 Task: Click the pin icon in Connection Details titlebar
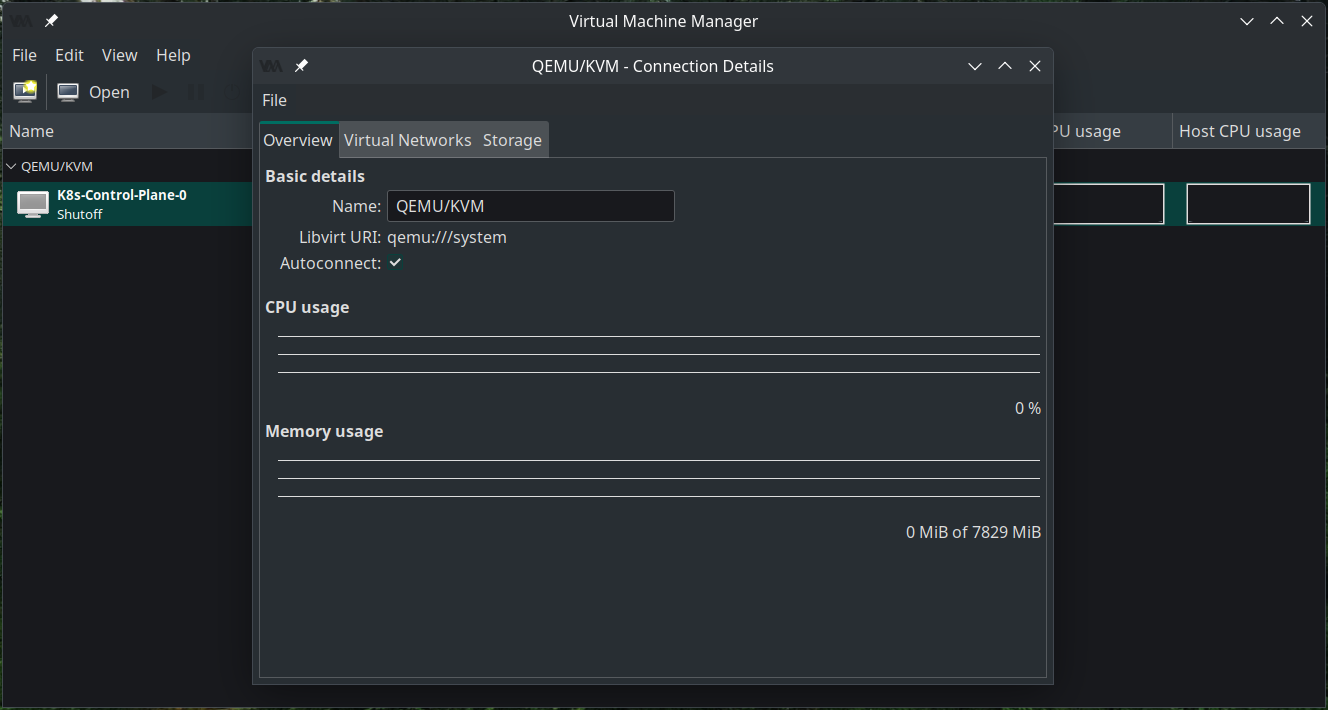(301, 66)
